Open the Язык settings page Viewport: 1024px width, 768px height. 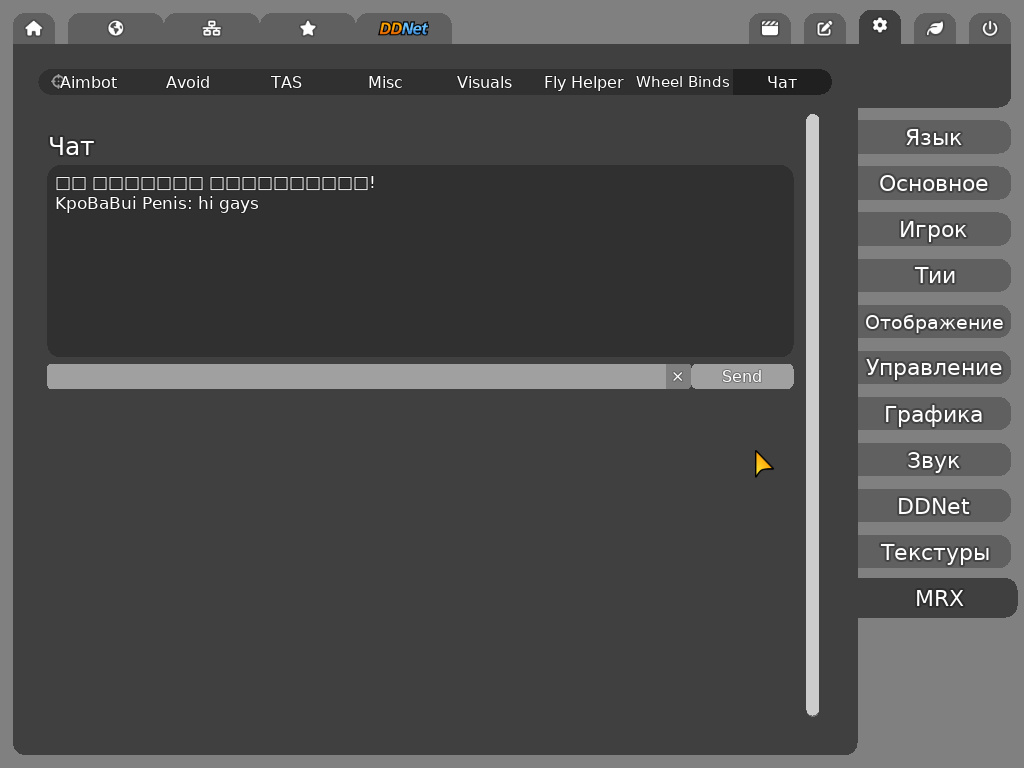tap(934, 137)
